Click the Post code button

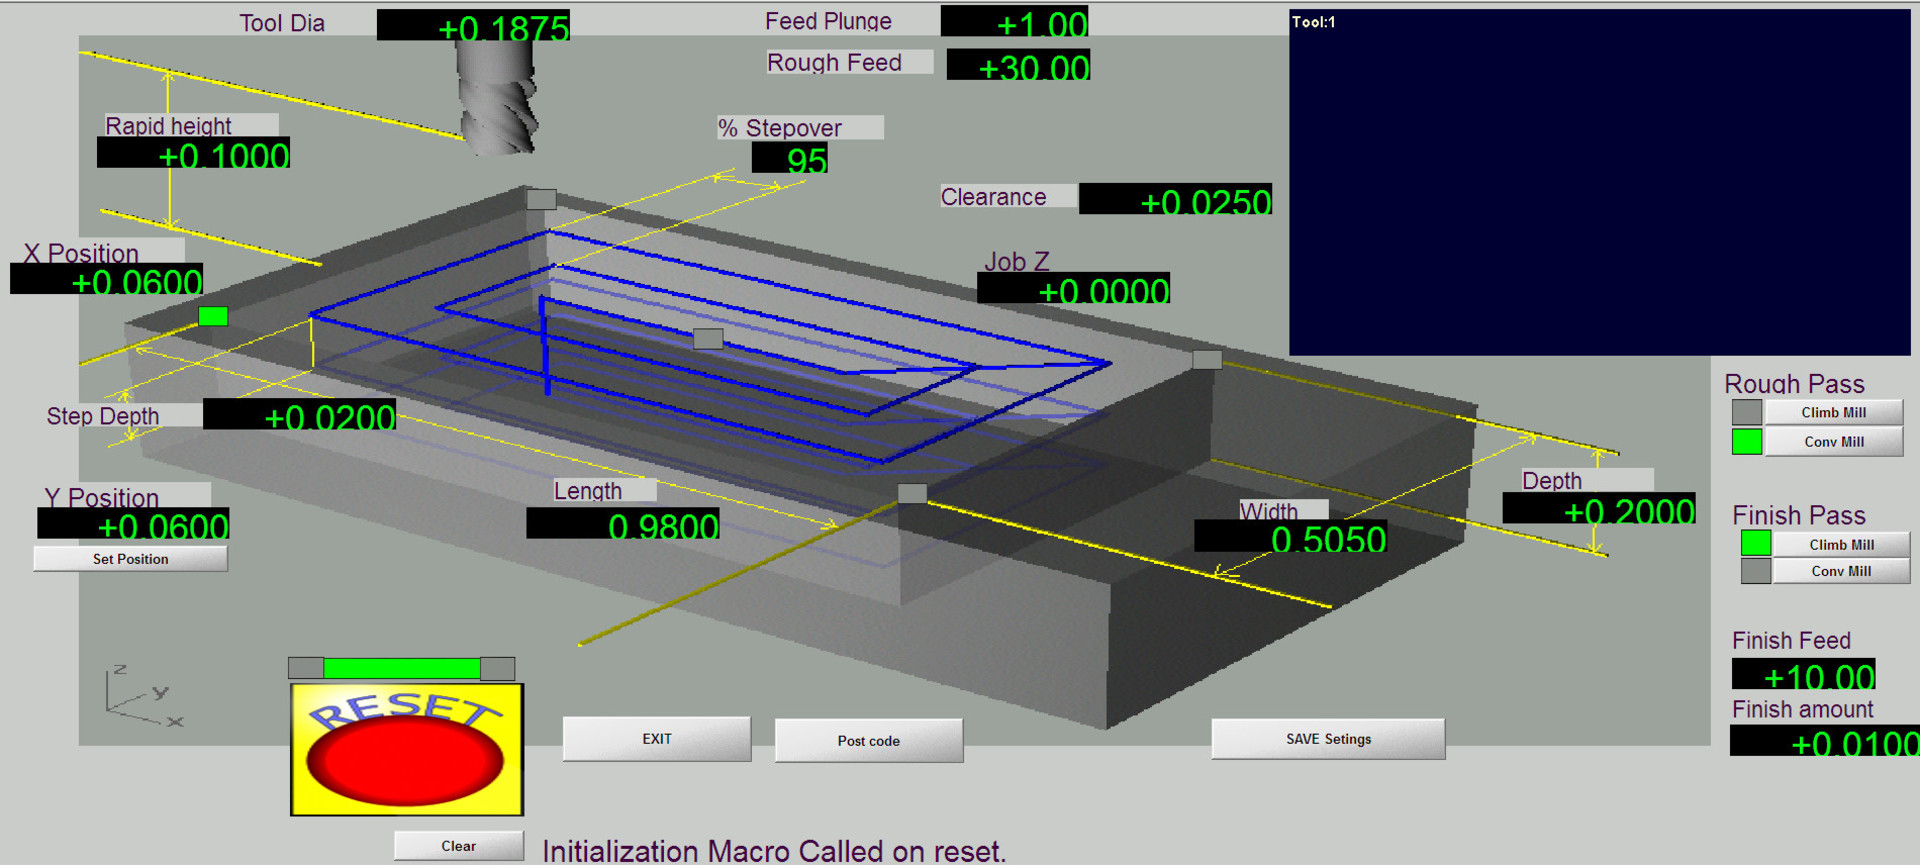(x=868, y=741)
